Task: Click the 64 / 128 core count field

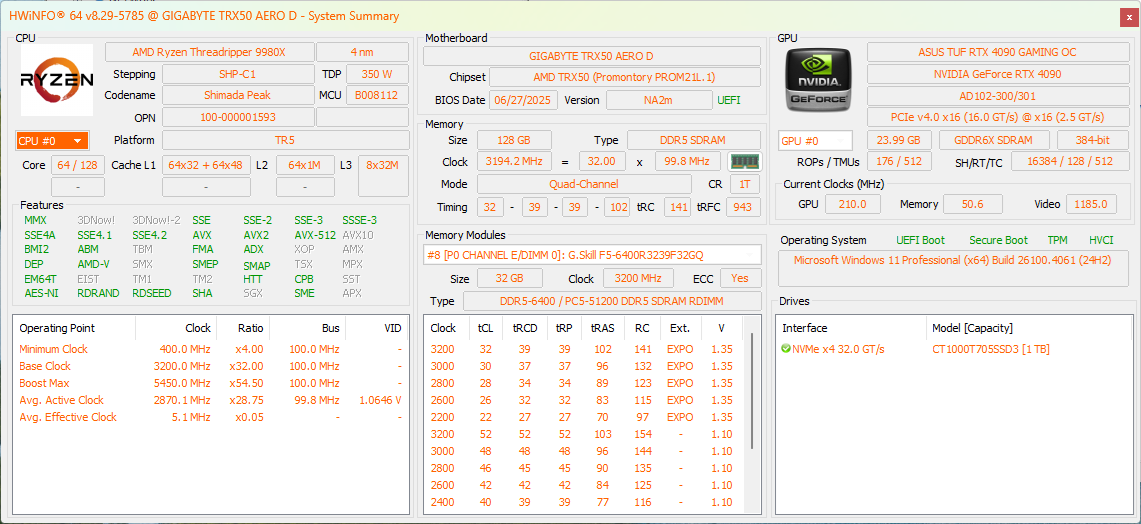Action: [x=78, y=165]
